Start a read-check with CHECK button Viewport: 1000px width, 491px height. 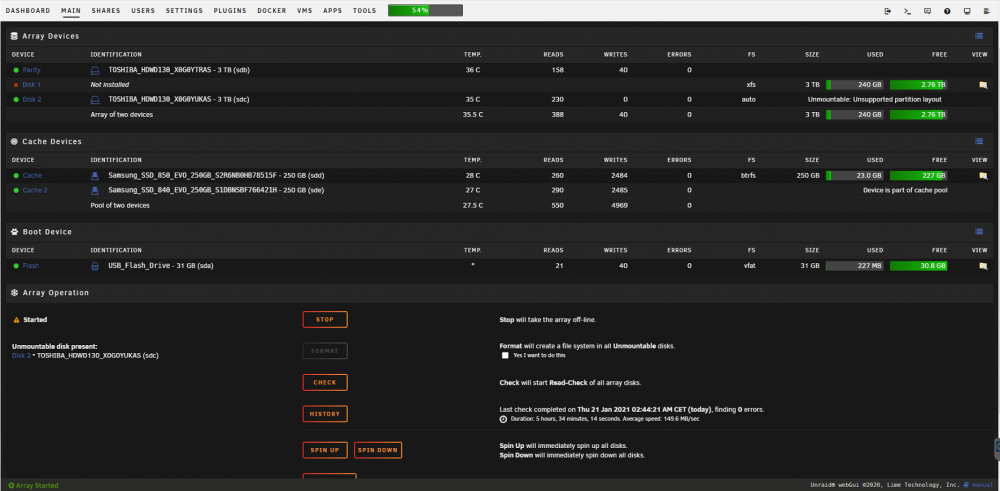(x=325, y=383)
